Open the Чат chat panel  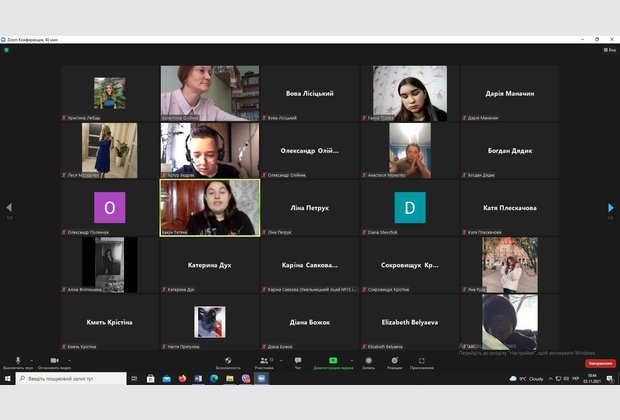pyautogui.click(x=297, y=360)
